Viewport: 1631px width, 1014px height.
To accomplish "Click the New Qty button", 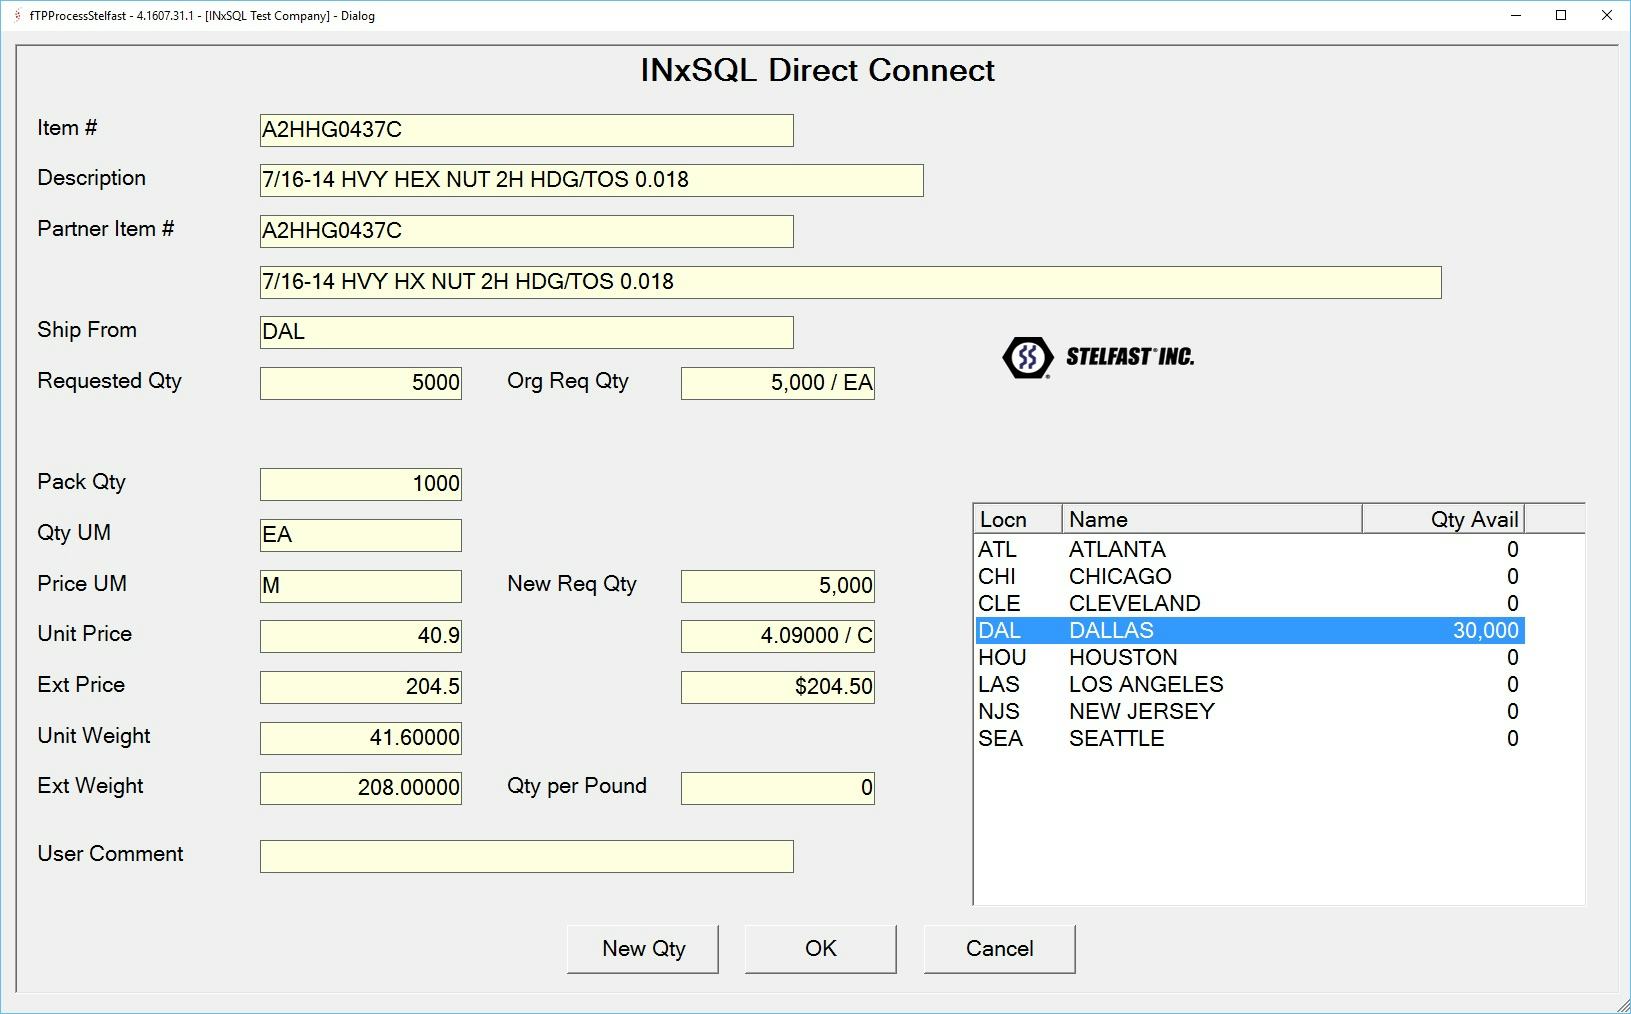I will 643,948.
